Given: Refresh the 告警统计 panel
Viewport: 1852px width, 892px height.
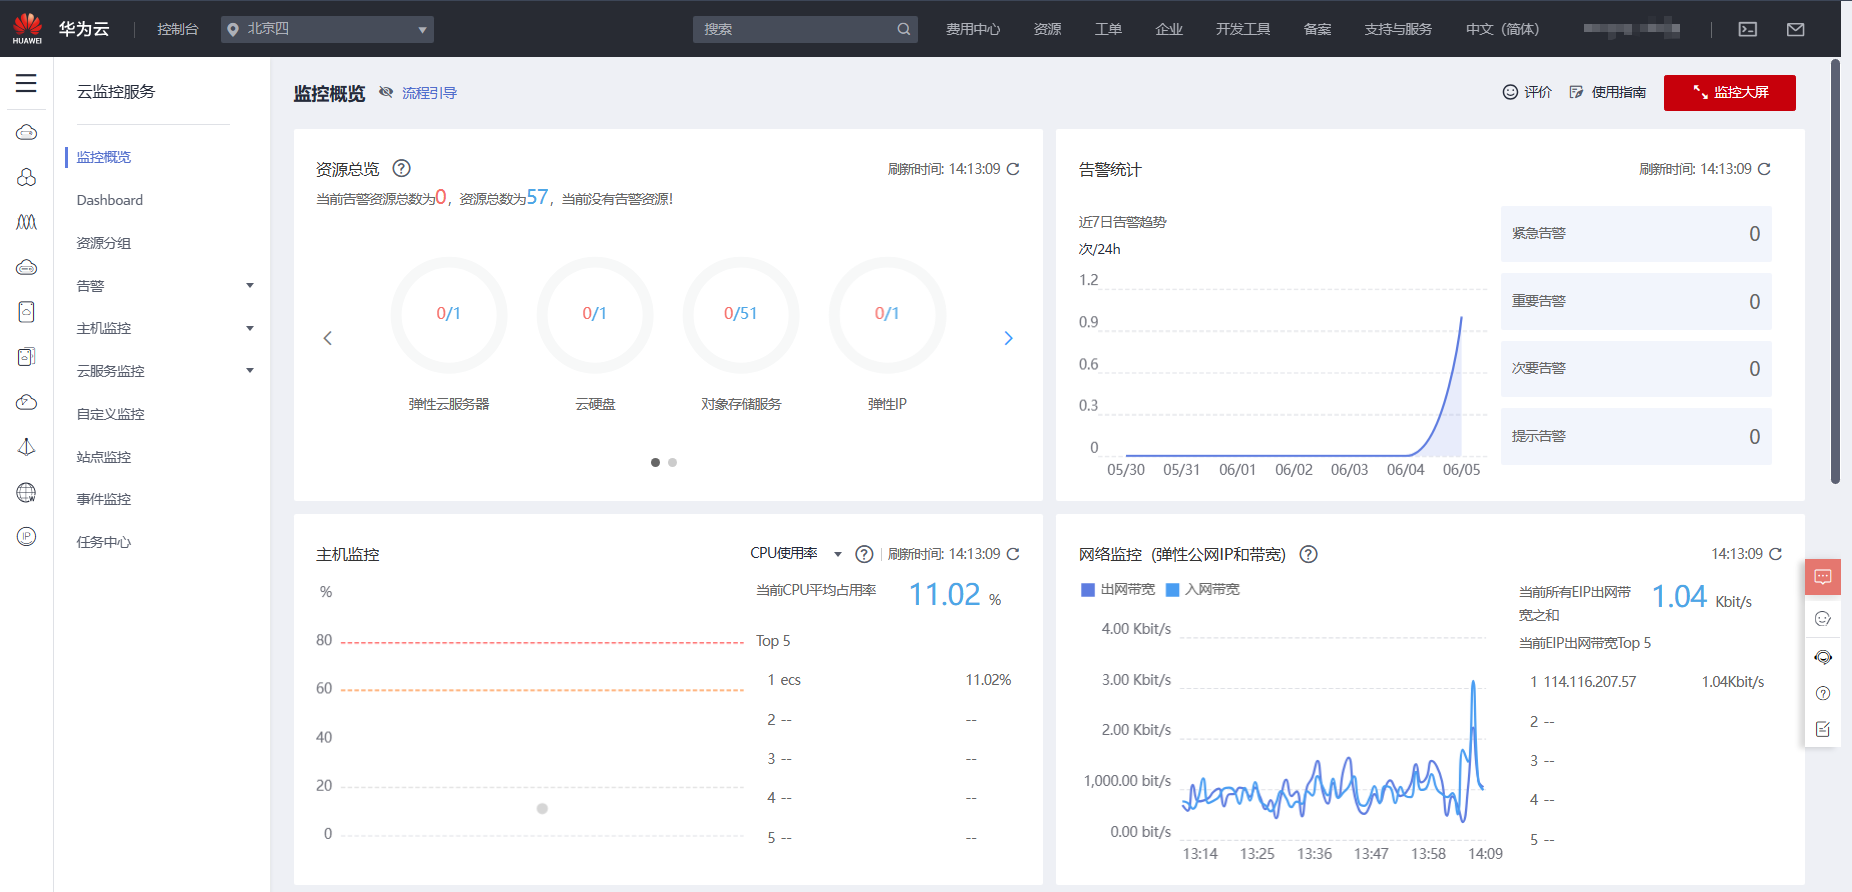Looking at the screenshot, I should click(x=1764, y=169).
